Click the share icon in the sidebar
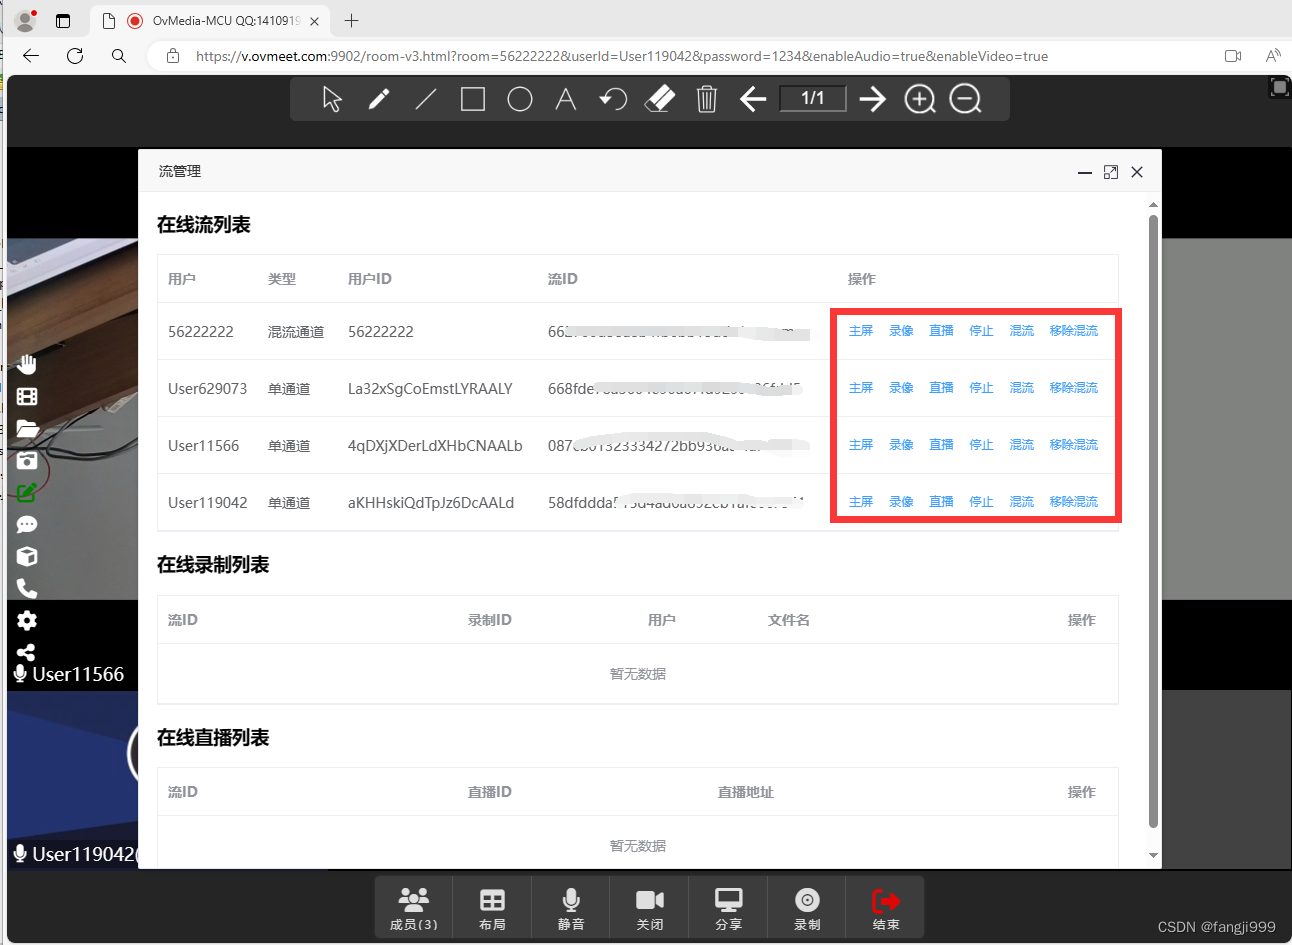This screenshot has width=1292, height=945. (26, 652)
